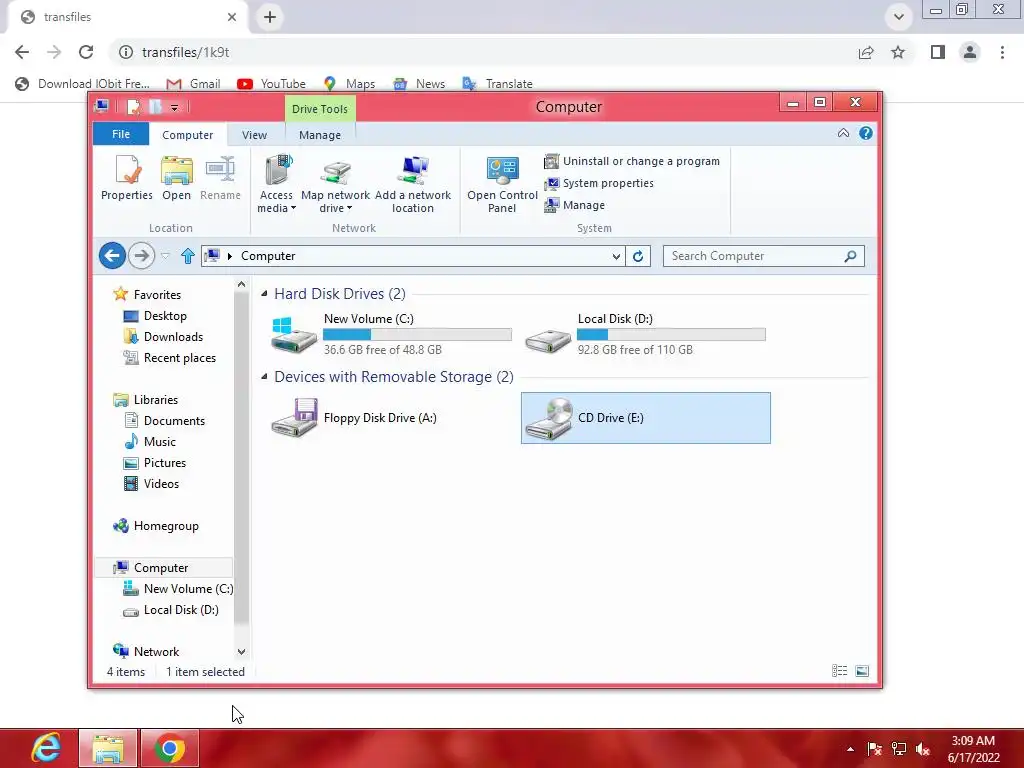The width and height of the screenshot is (1024, 768).
Task: Open Quick Access Toolbar customize dropdown
Action: click(x=174, y=107)
